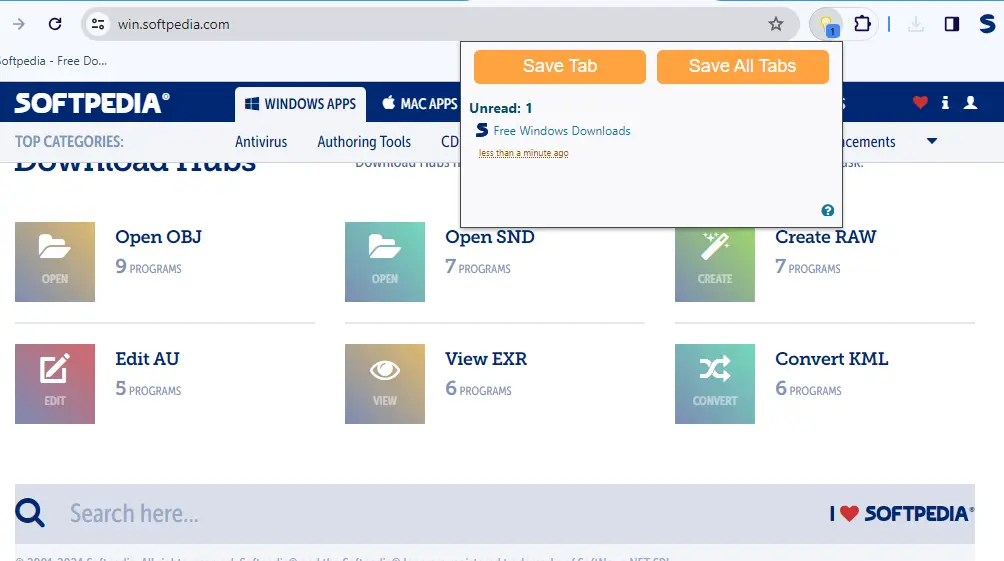Click the red heart icon in Softpedia header
Viewport: 1004px width, 561px height.
tap(920, 103)
